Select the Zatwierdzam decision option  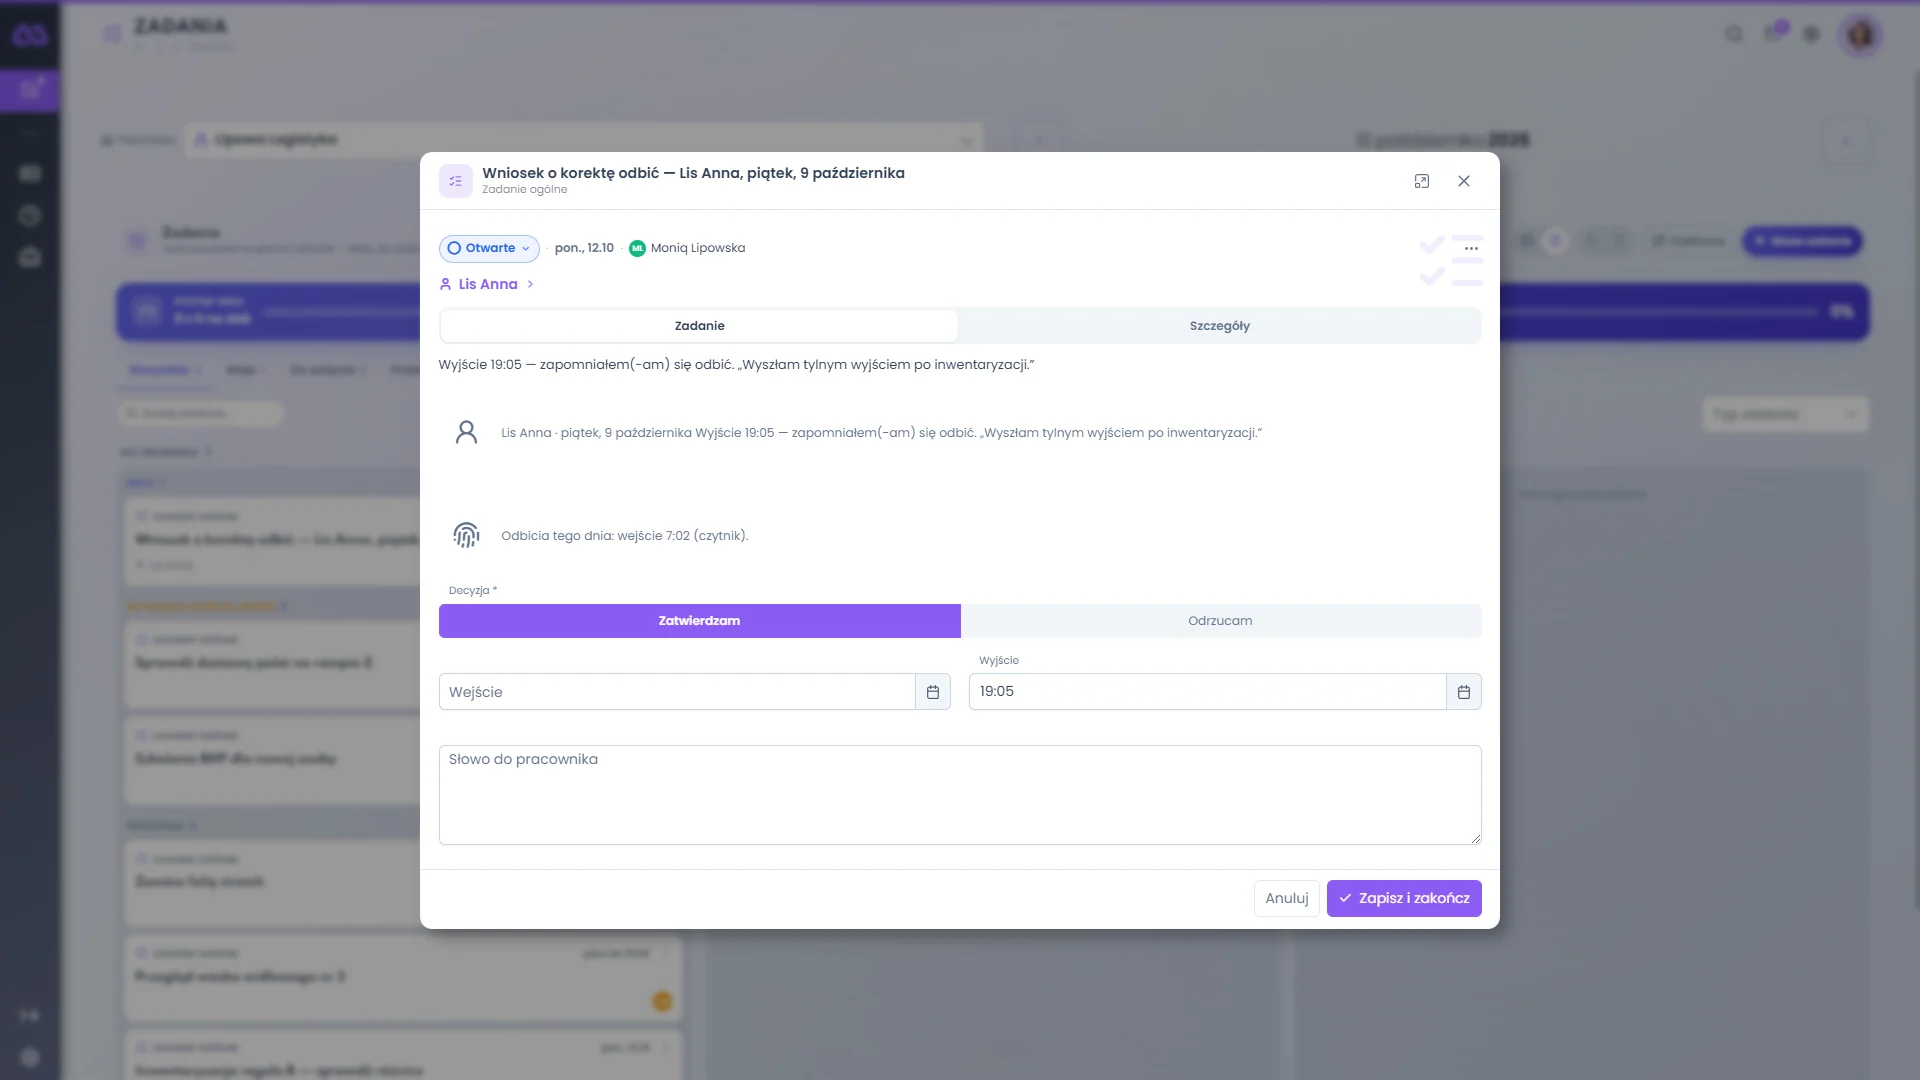(699, 621)
